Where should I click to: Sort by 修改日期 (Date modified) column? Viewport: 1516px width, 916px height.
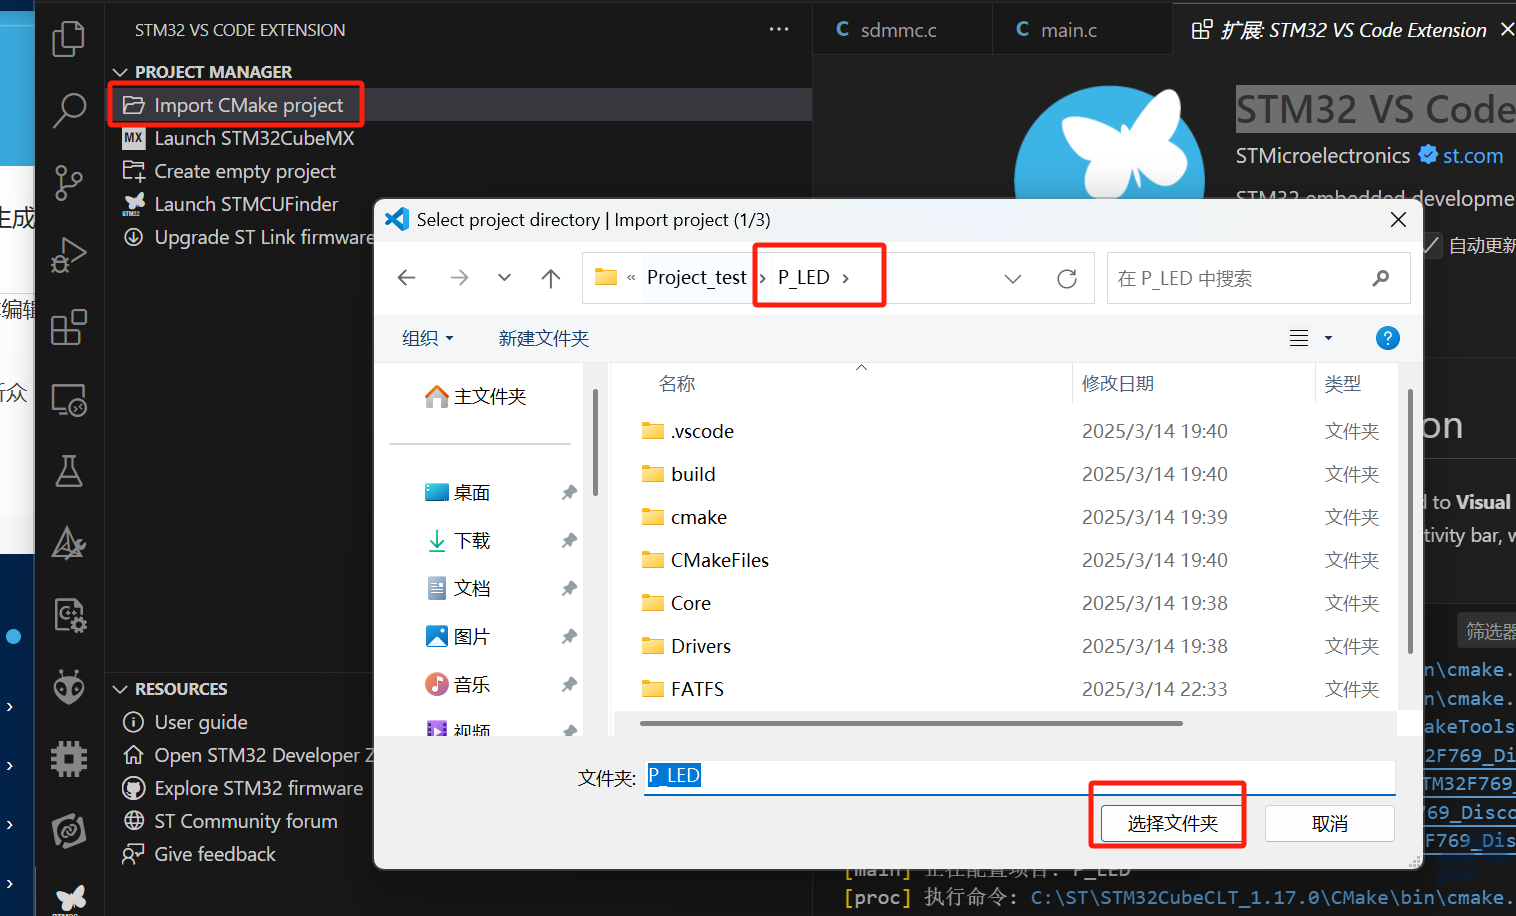click(x=1118, y=384)
